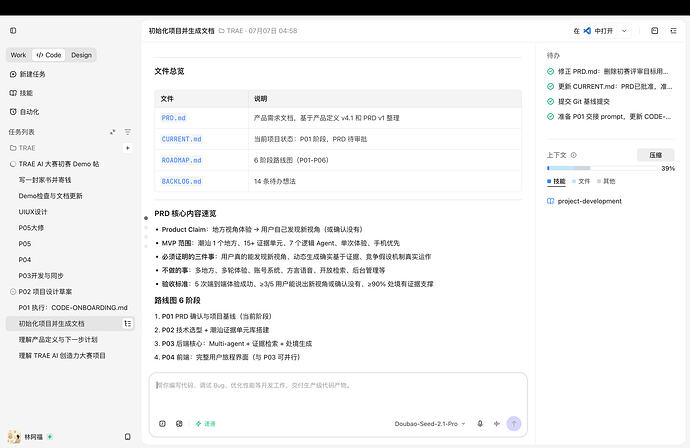Click the context usage progress bar
This screenshot has width=690, height=448.
[x=602, y=168]
